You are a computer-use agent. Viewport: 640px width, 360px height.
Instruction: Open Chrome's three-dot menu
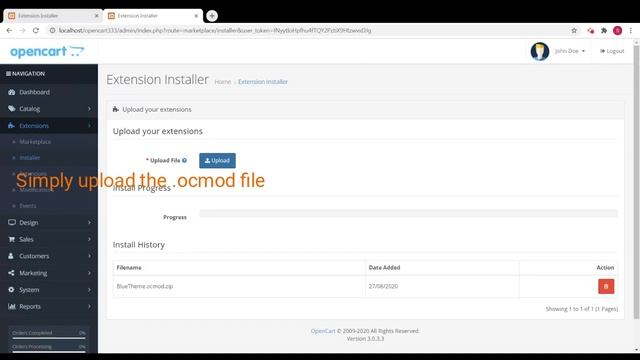pos(631,31)
